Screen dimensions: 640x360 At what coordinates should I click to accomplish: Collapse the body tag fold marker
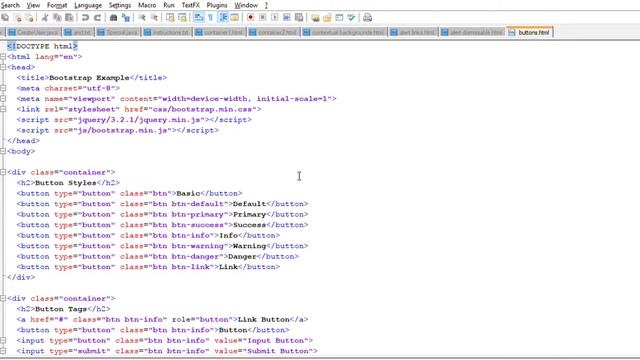click(x=3, y=151)
